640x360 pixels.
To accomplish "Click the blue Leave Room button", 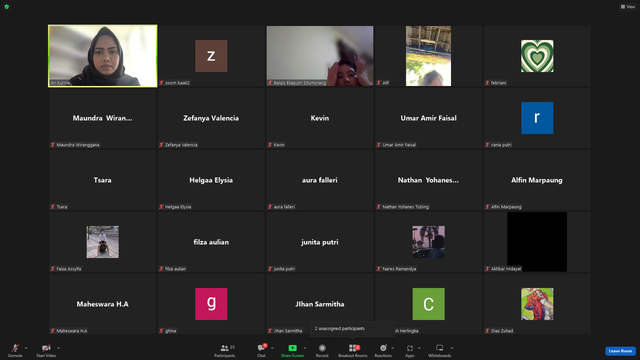I will click(x=620, y=351).
